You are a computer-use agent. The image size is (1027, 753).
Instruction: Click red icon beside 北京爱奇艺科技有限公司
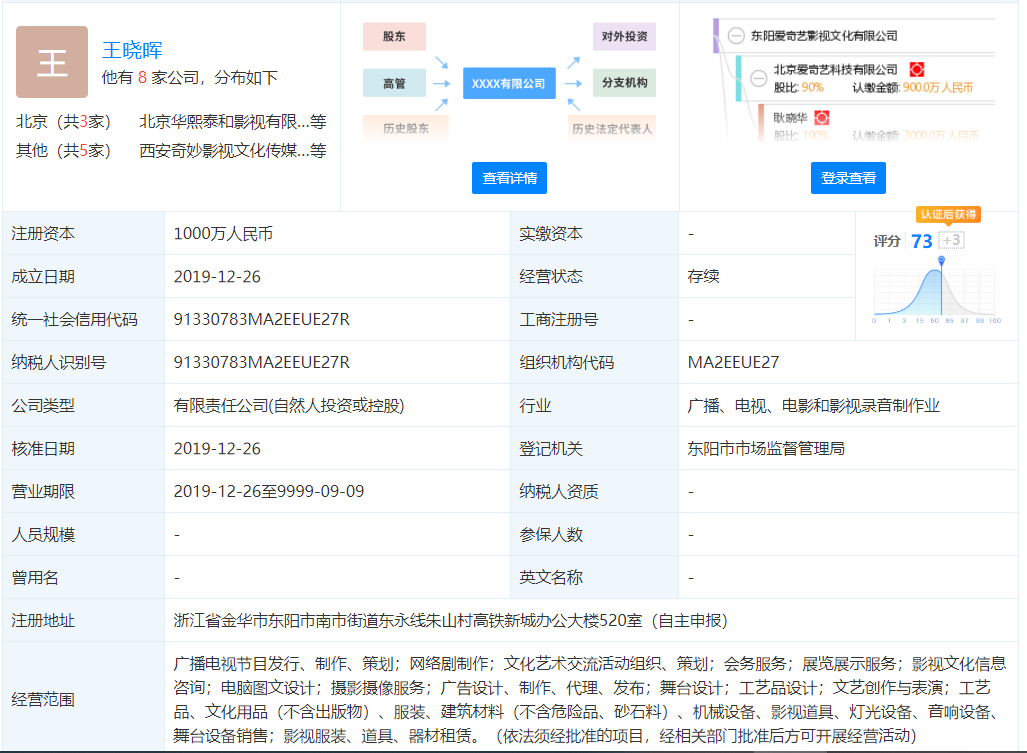click(917, 69)
